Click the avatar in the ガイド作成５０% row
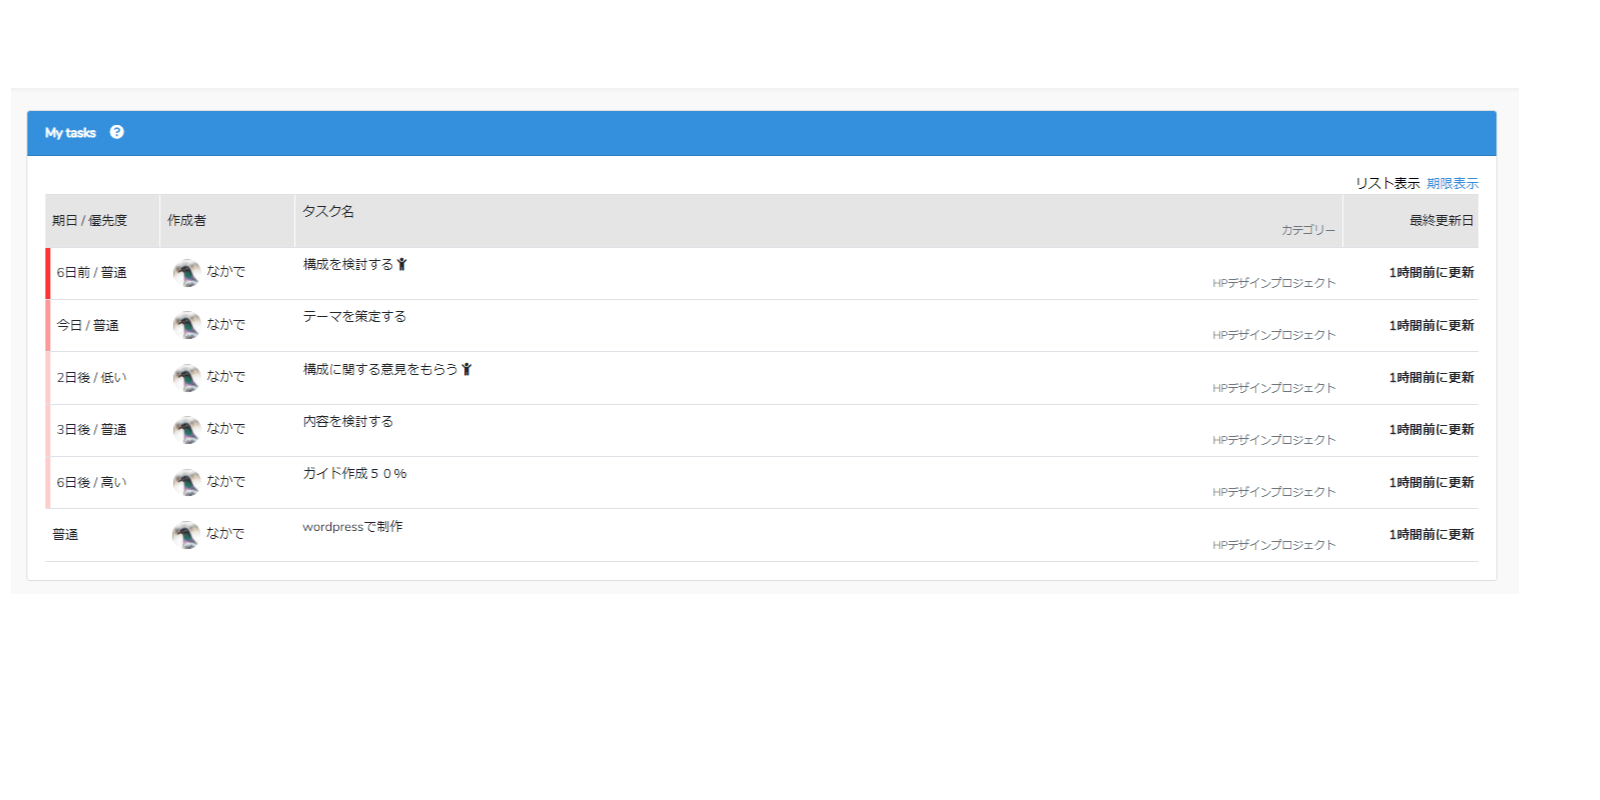This screenshot has height=800, width=1600. point(186,482)
